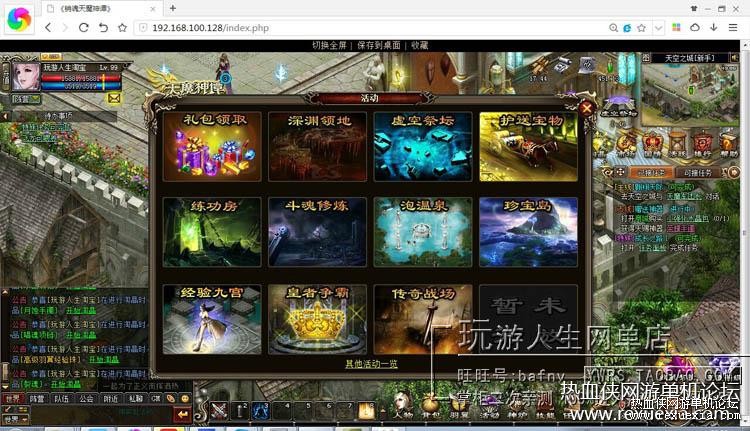This screenshot has width=750, height=431.
Task: Toggle the task panel arrow button
Action: 734,172
